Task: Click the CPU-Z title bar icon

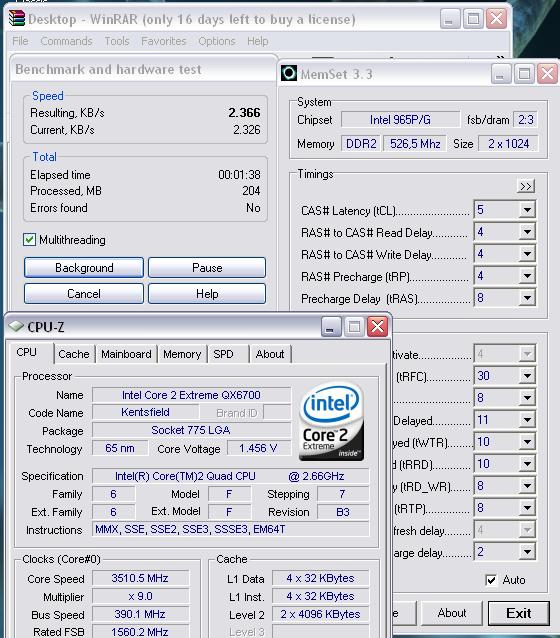Action: (17, 326)
